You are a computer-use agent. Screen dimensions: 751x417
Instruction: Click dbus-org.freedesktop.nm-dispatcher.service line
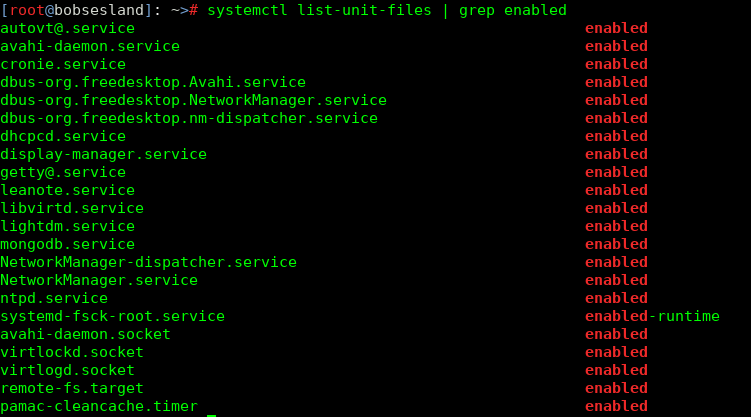(189, 118)
